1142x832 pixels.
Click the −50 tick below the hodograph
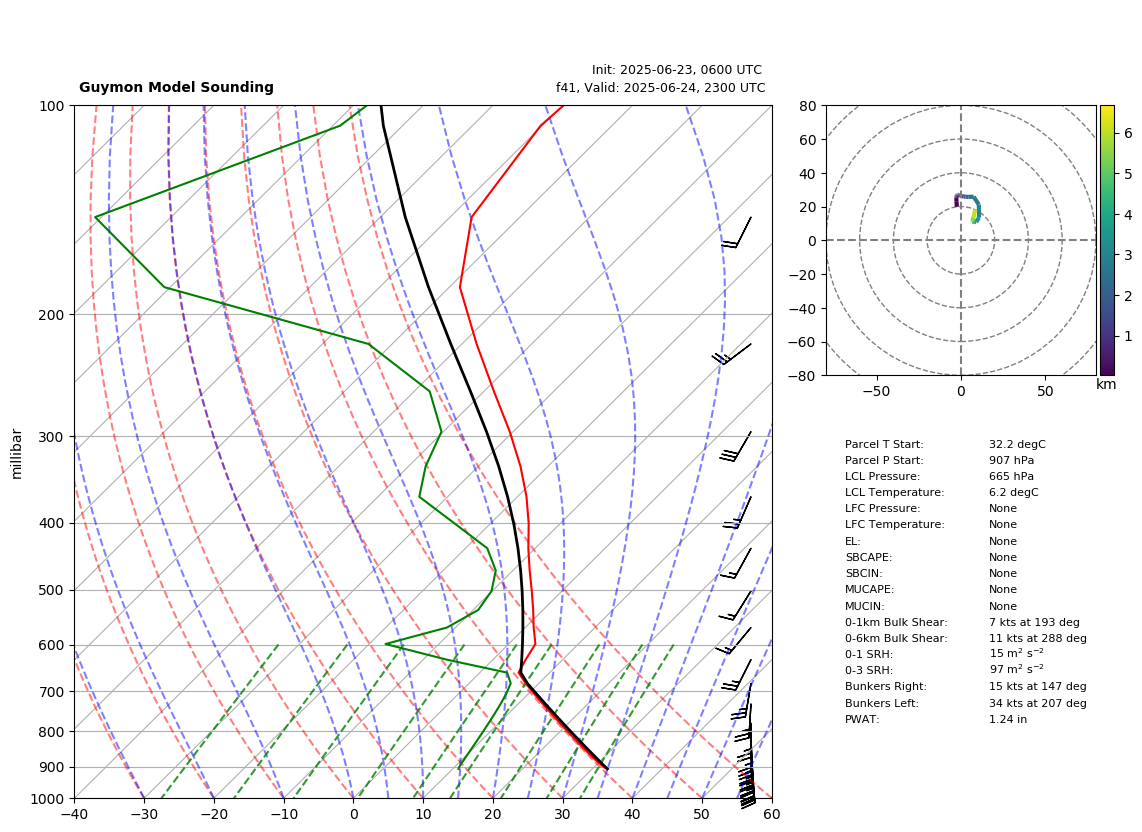876,391
